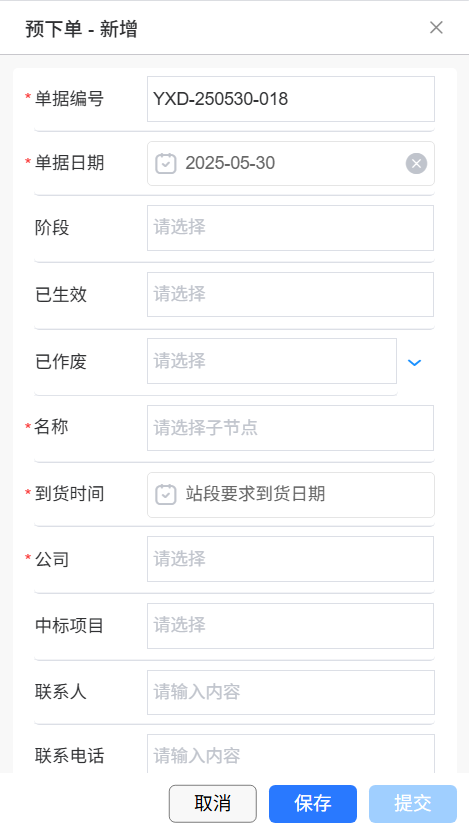Expand the blue chevron beside 已作废
Image resolution: width=469 pixels, height=834 pixels.
coord(414,362)
